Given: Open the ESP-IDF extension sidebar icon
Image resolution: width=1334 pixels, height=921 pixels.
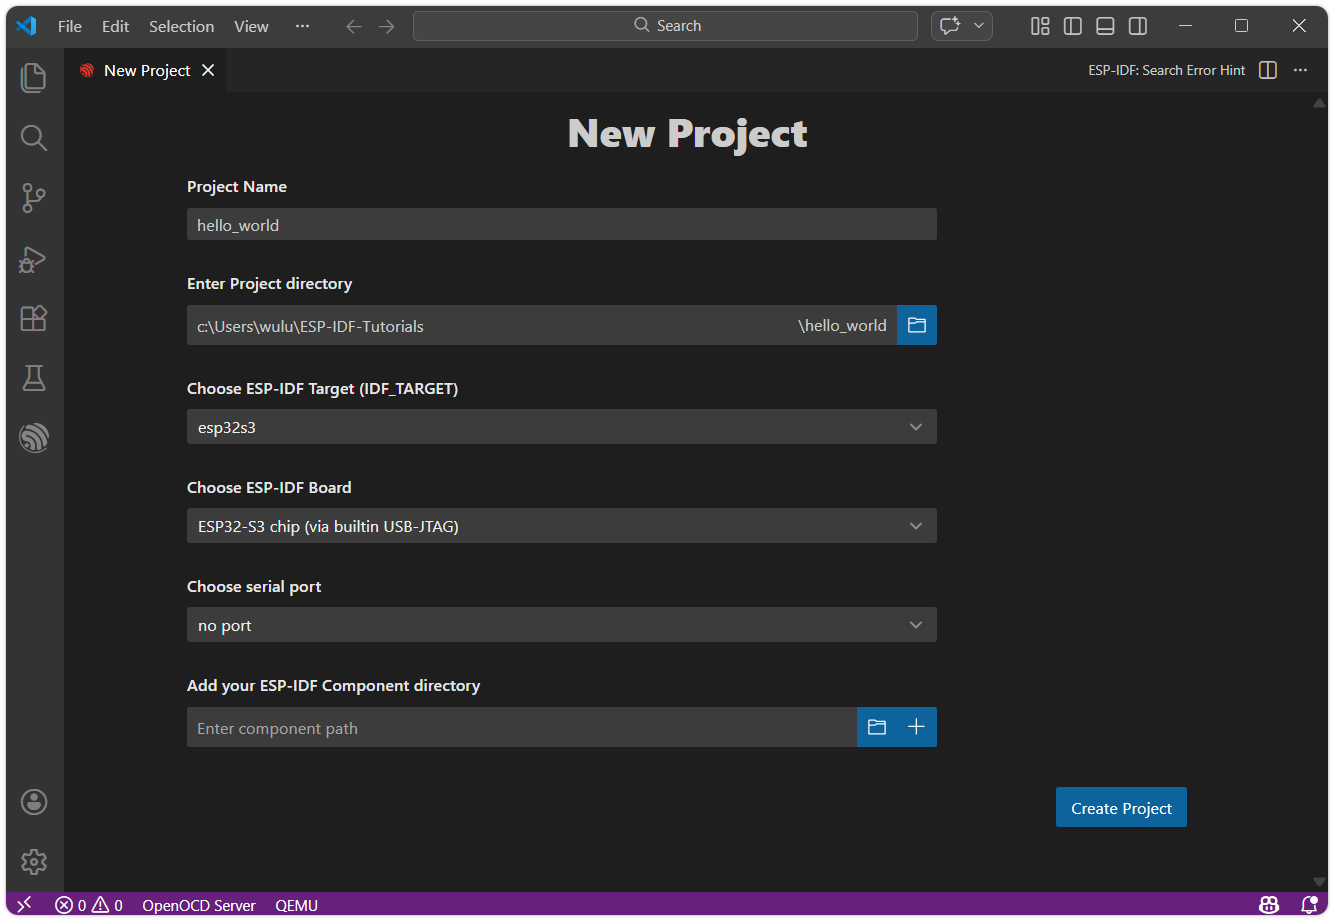Looking at the screenshot, I should tap(34, 437).
